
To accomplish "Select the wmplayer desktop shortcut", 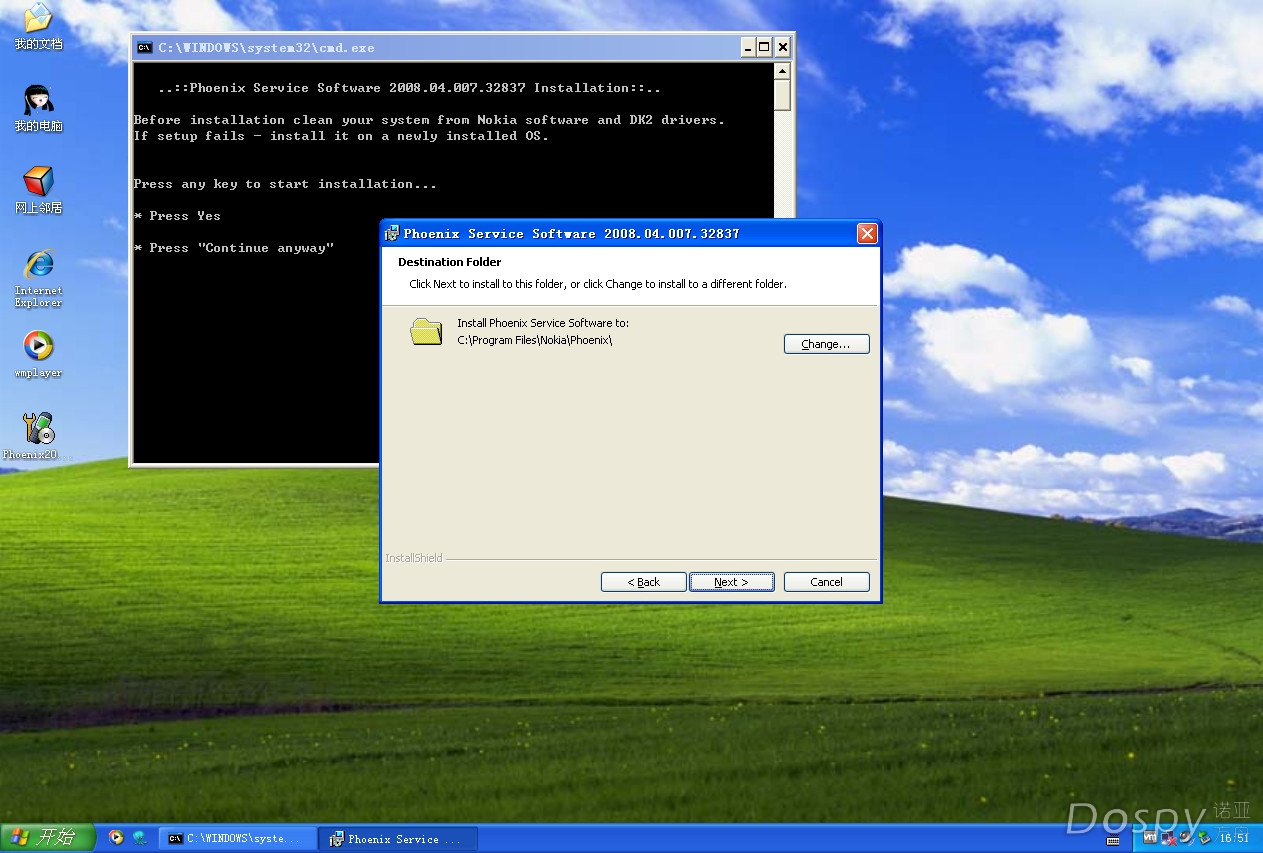I will (x=38, y=354).
